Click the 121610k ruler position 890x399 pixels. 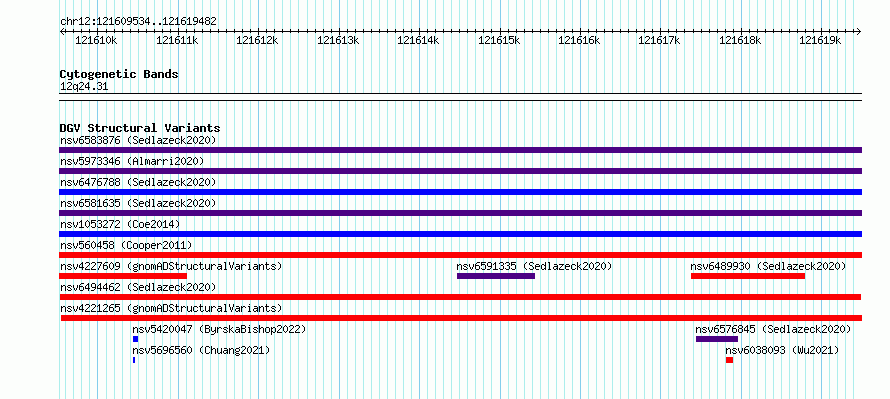tap(96, 40)
